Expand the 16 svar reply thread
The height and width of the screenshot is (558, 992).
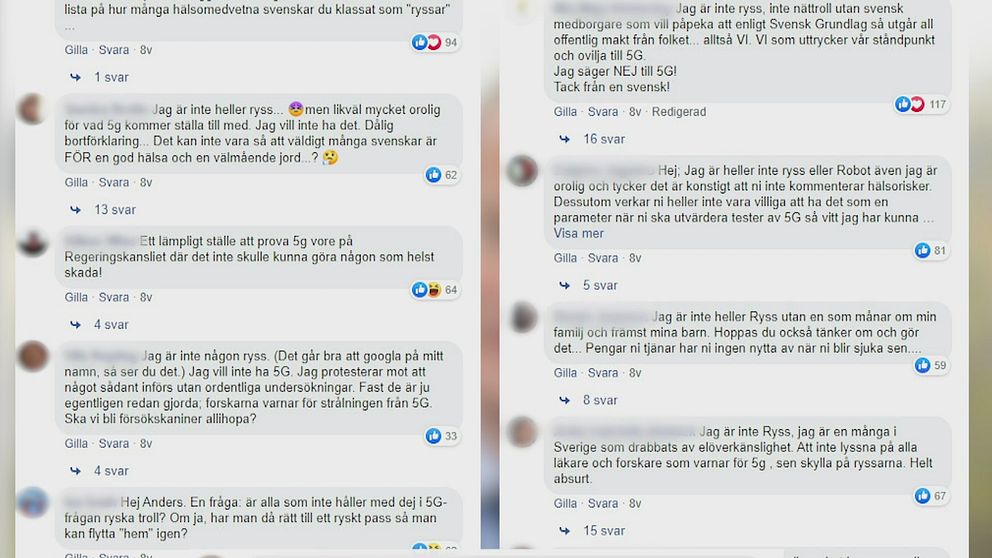[x=604, y=139]
